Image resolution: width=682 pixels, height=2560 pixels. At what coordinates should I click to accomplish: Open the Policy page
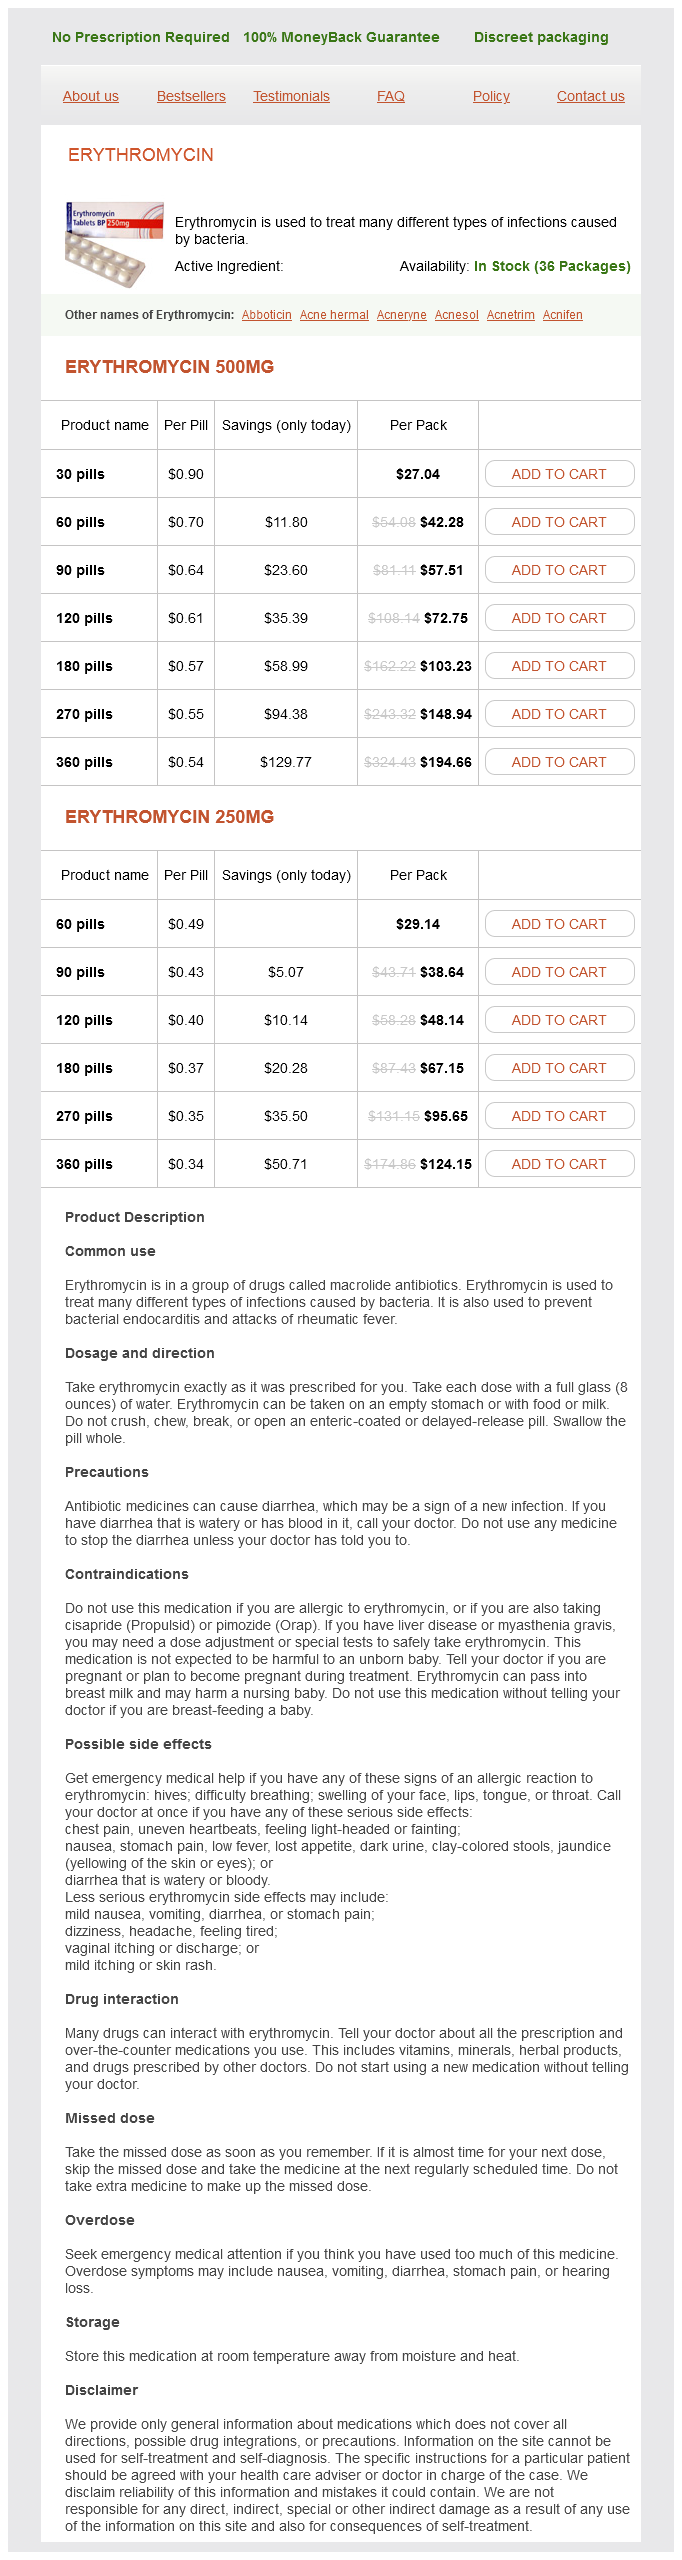click(x=491, y=96)
